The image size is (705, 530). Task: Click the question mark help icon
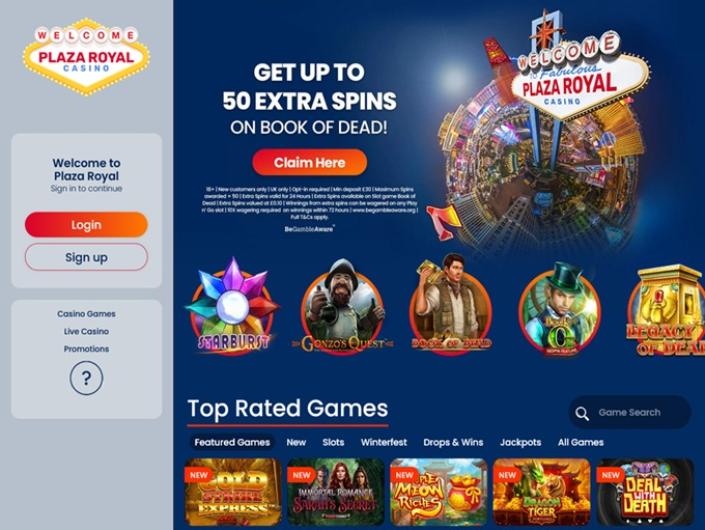tap(86, 378)
